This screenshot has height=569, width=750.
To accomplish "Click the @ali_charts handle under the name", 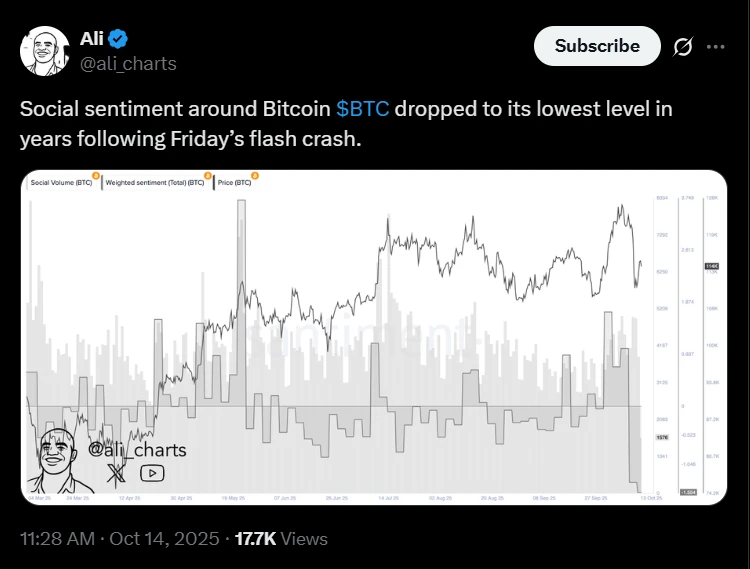I will click(x=128, y=64).
